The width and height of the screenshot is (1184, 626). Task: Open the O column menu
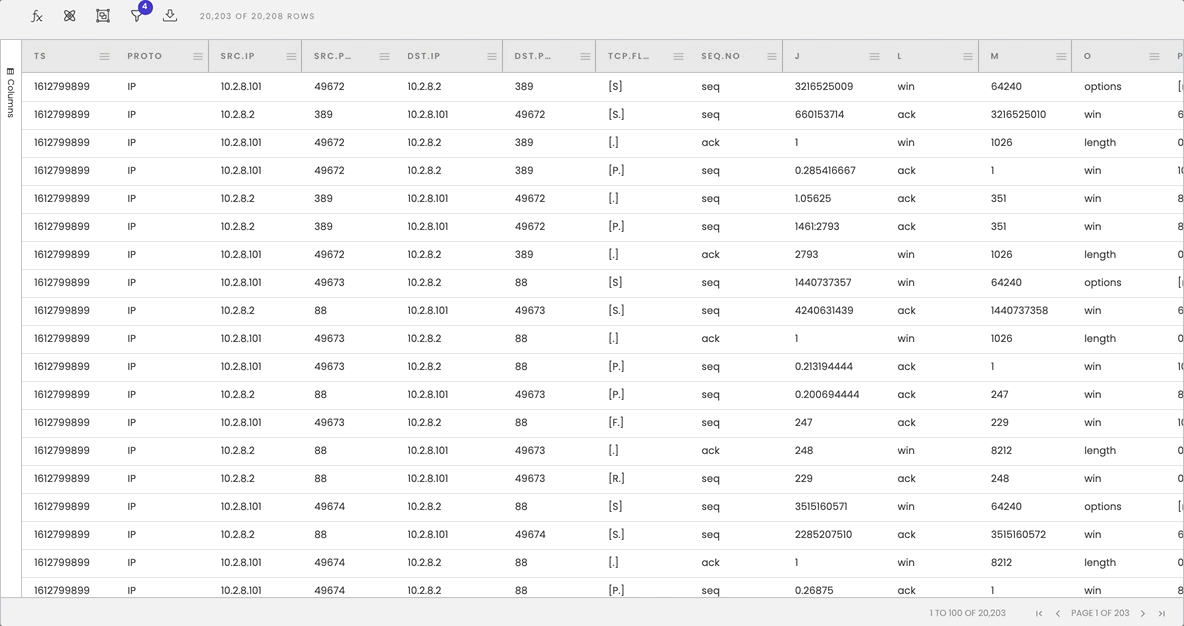click(1154, 57)
